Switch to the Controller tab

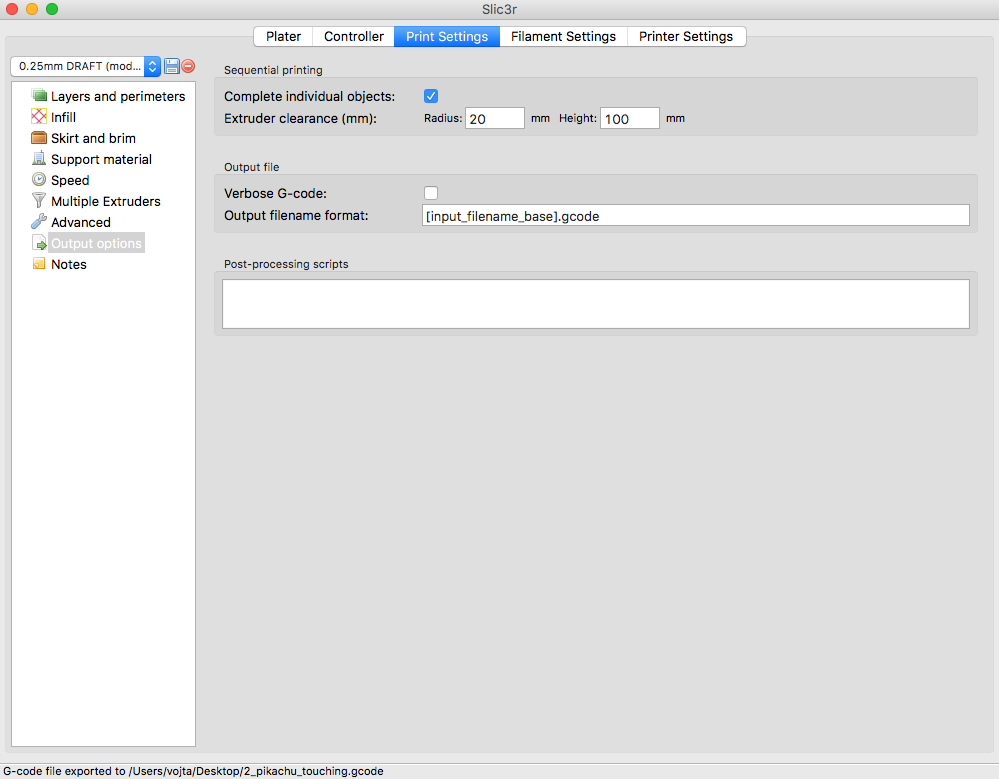click(x=354, y=36)
